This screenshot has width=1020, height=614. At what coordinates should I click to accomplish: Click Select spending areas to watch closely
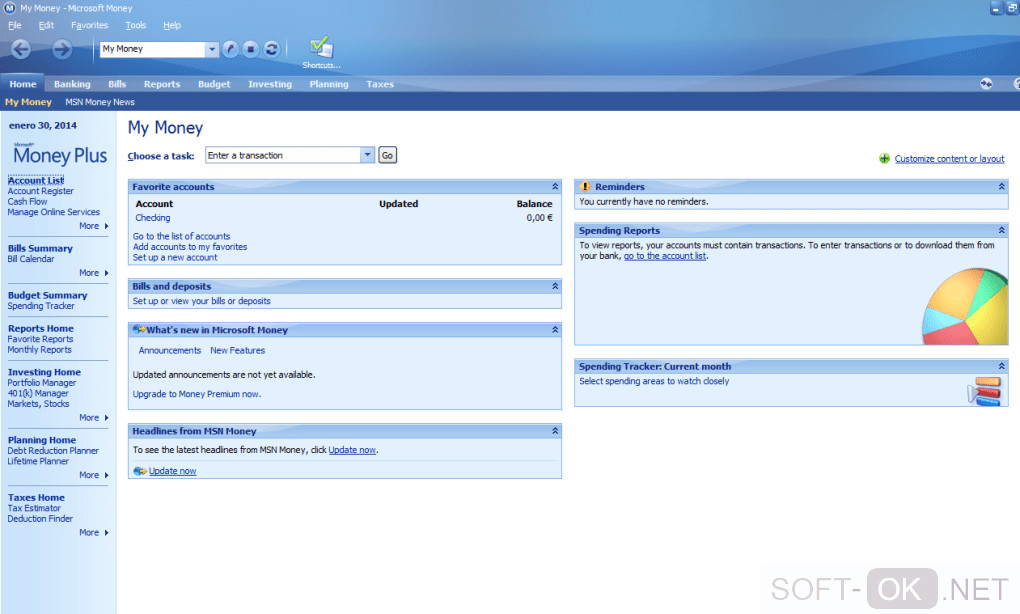point(654,381)
